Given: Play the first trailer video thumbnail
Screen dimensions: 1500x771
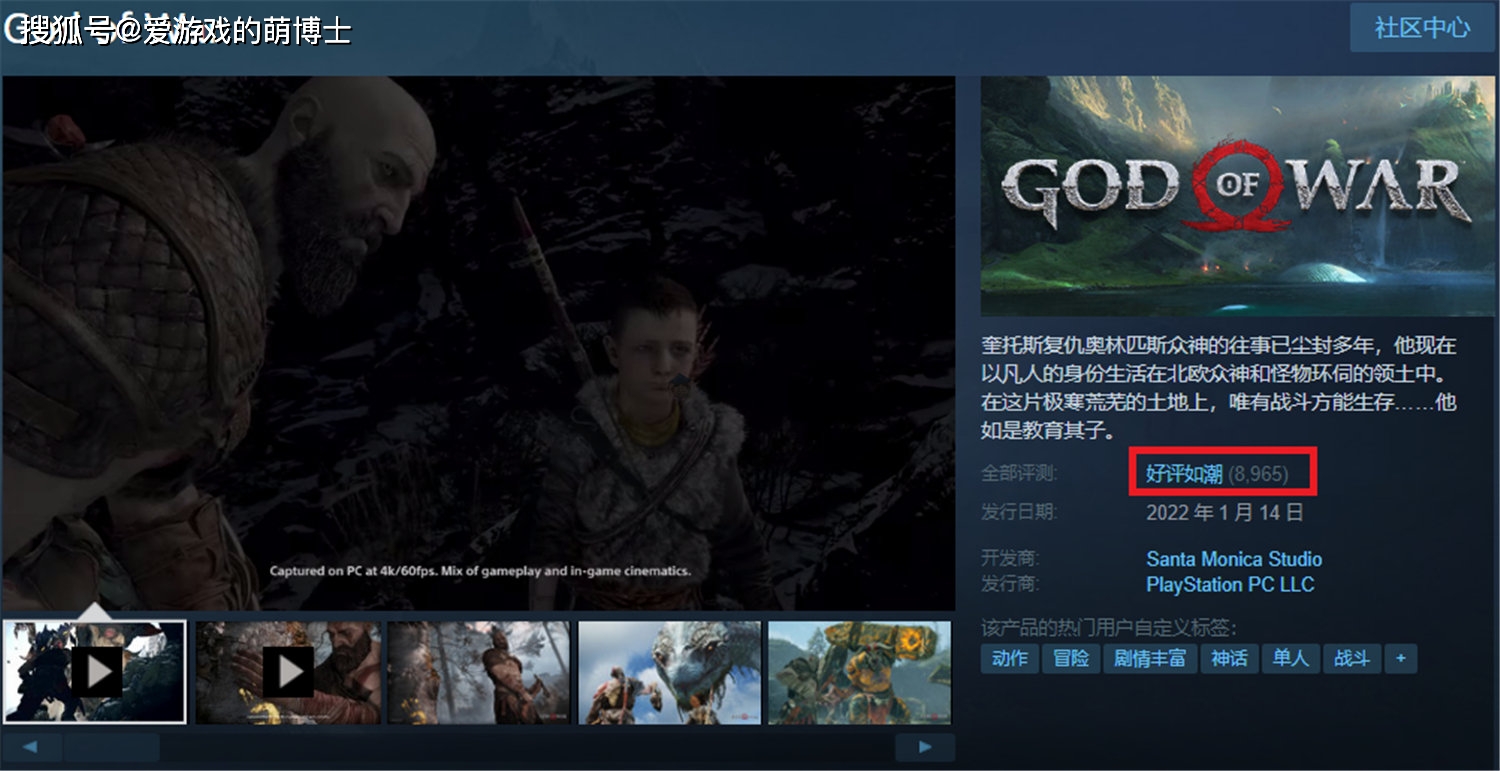Looking at the screenshot, I should pyautogui.click(x=94, y=671).
